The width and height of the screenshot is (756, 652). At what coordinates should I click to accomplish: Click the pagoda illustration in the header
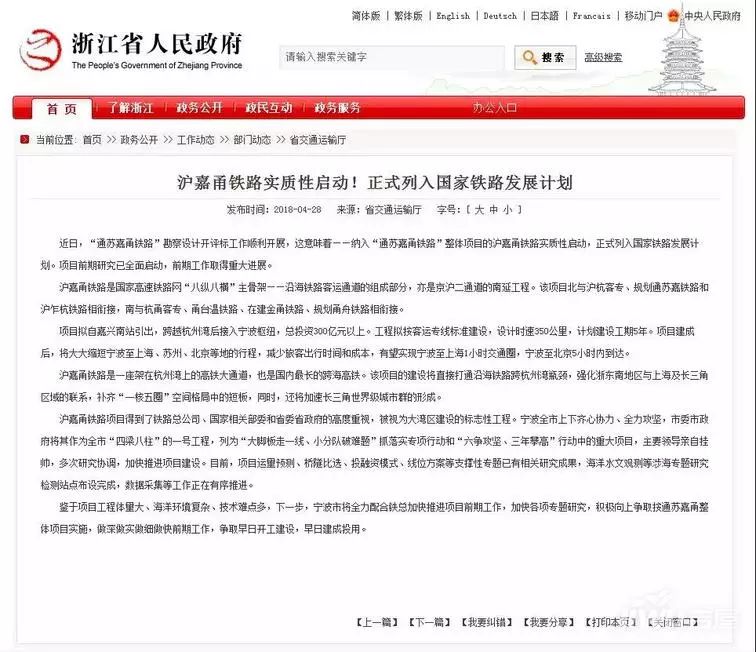tap(681, 53)
